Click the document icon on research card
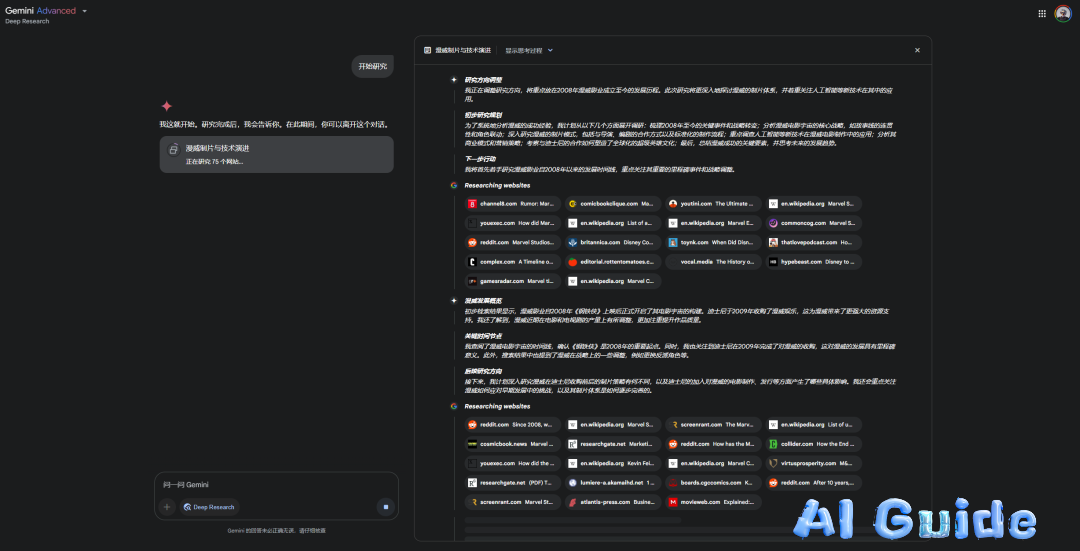1080x551 pixels. [x=173, y=149]
